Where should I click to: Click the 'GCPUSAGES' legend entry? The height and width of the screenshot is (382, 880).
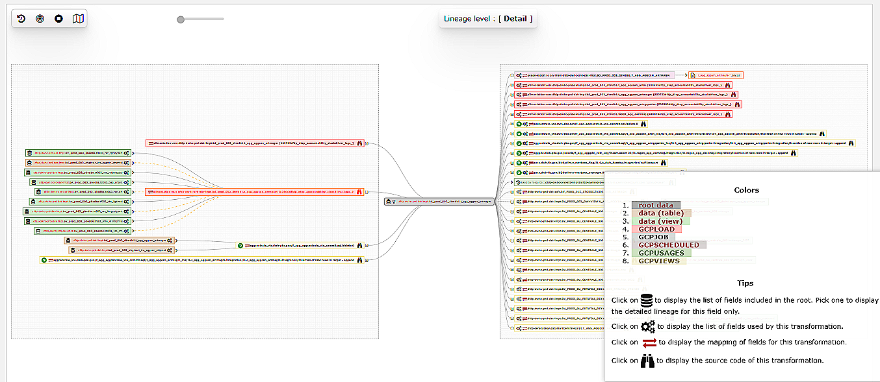click(662, 253)
